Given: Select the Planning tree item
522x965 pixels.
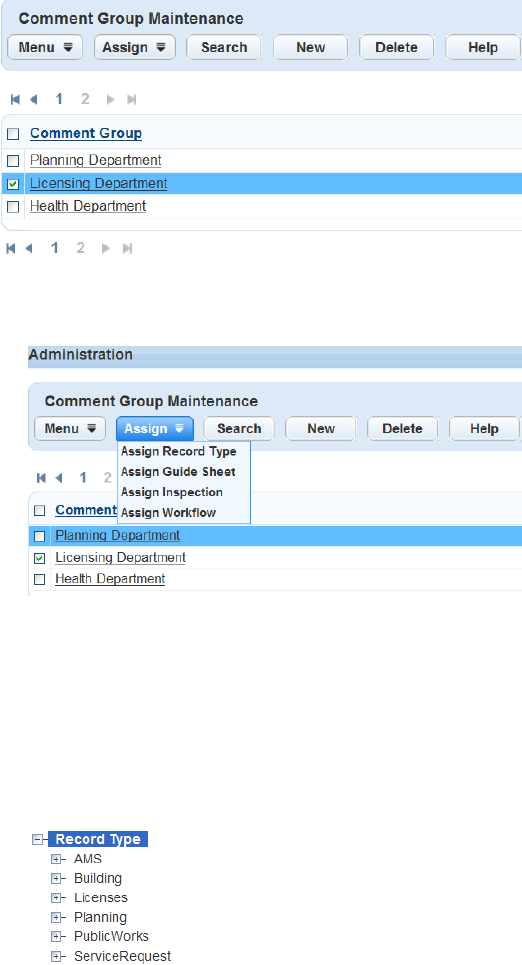Looking at the screenshot, I should click(x=100, y=917).
